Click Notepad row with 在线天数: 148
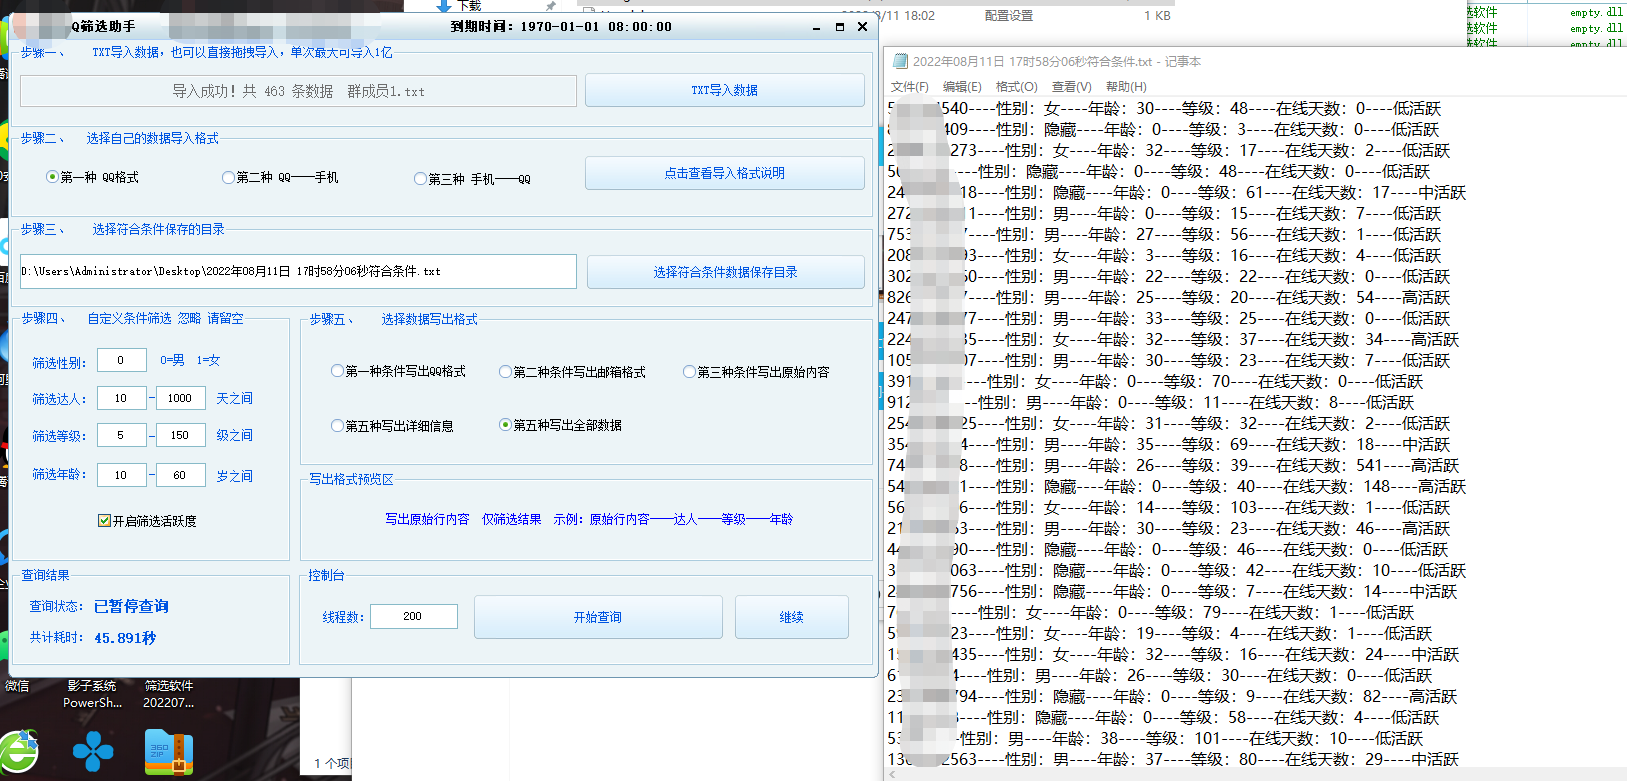Screen dimensions: 1627x781 point(1176,486)
